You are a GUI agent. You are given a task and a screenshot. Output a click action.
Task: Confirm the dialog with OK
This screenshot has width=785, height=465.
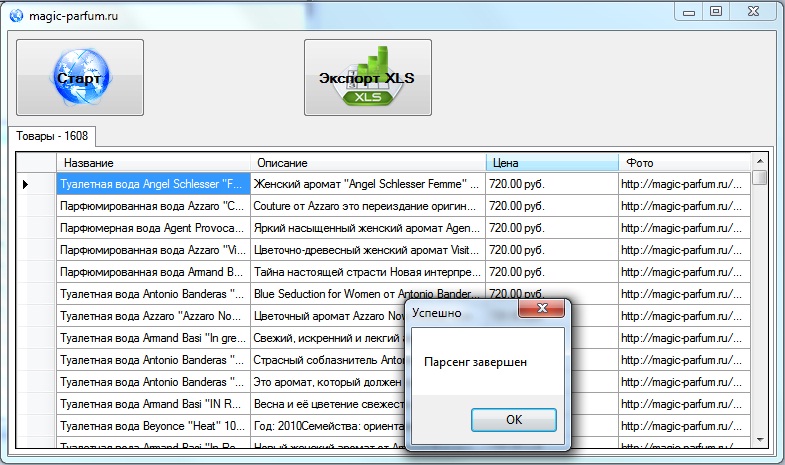[514, 419]
